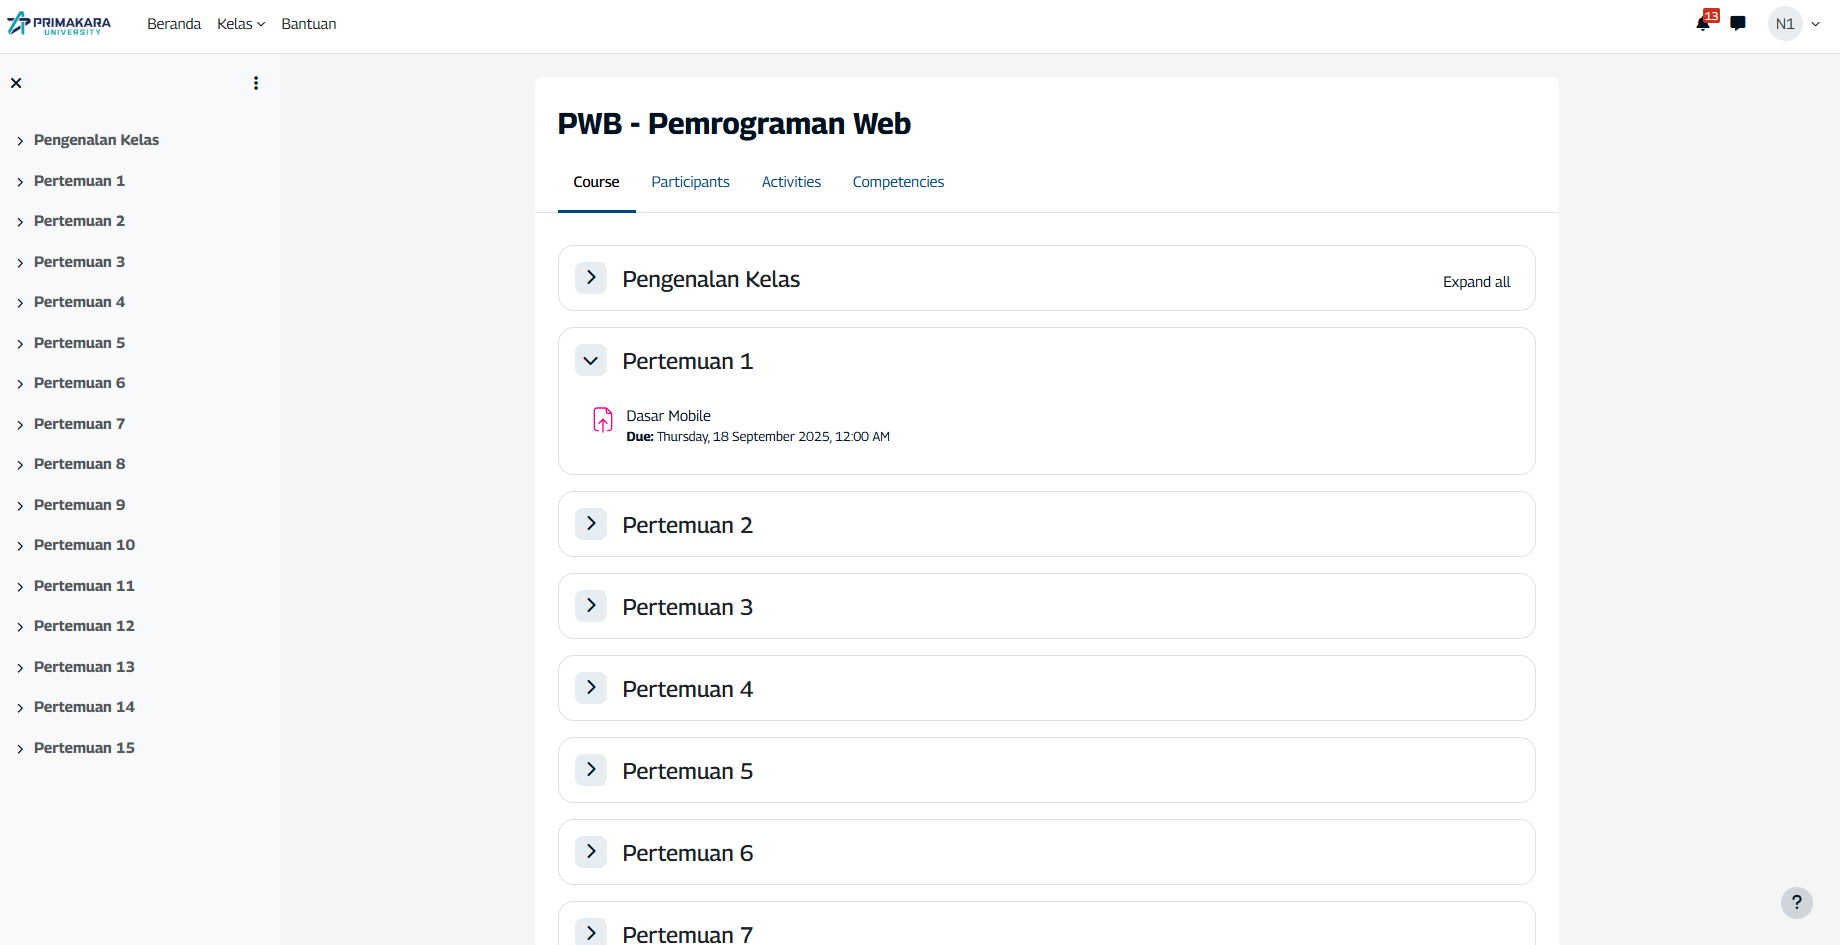The height and width of the screenshot is (945, 1840).
Task: Click the Expand all link
Action: click(1476, 282)
